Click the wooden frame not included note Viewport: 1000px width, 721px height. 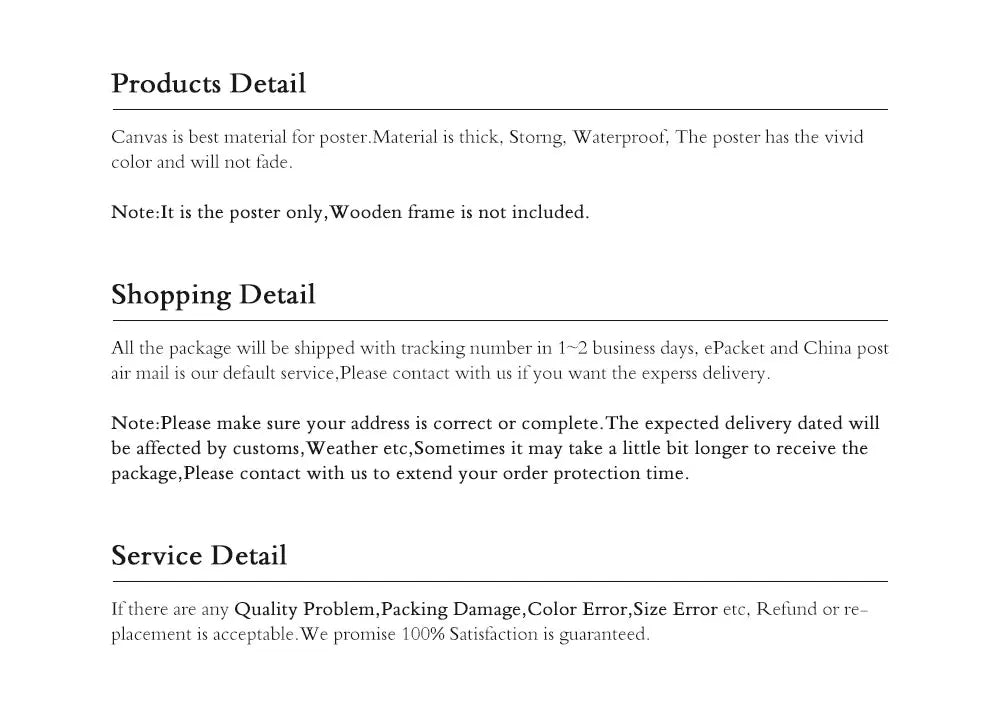click(350, 212)
